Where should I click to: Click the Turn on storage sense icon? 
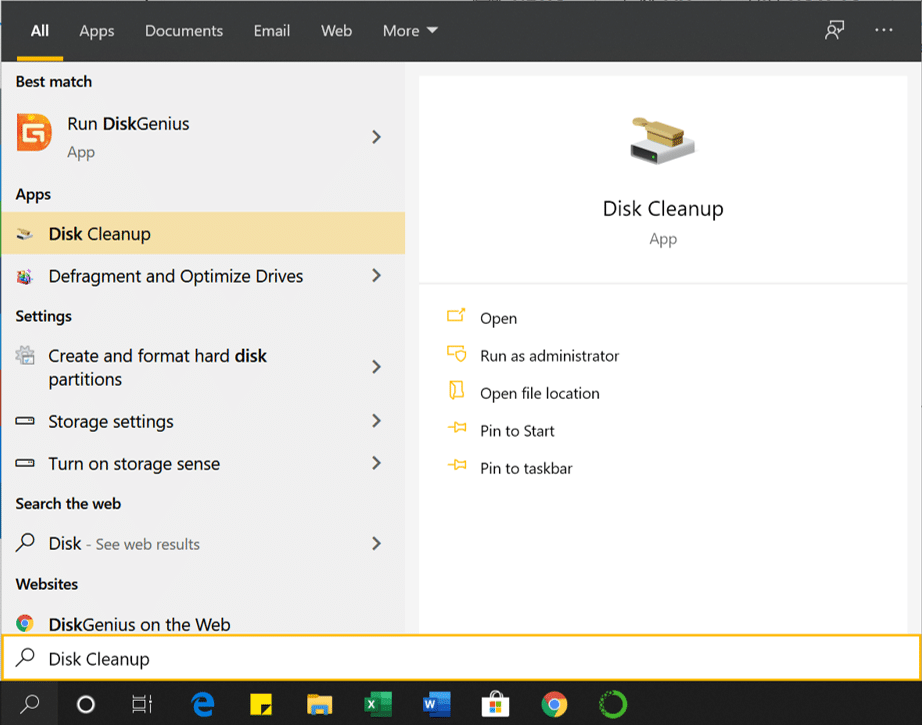(x=25, y=463)
